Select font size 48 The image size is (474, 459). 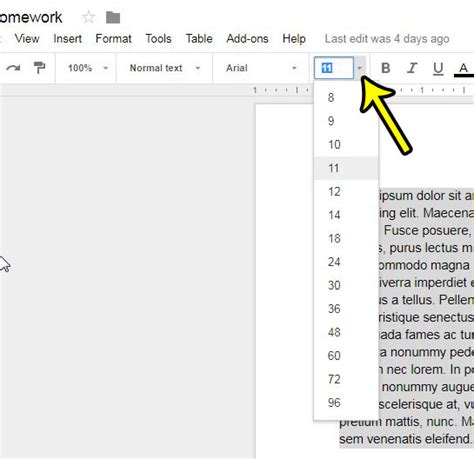[346, 332]
